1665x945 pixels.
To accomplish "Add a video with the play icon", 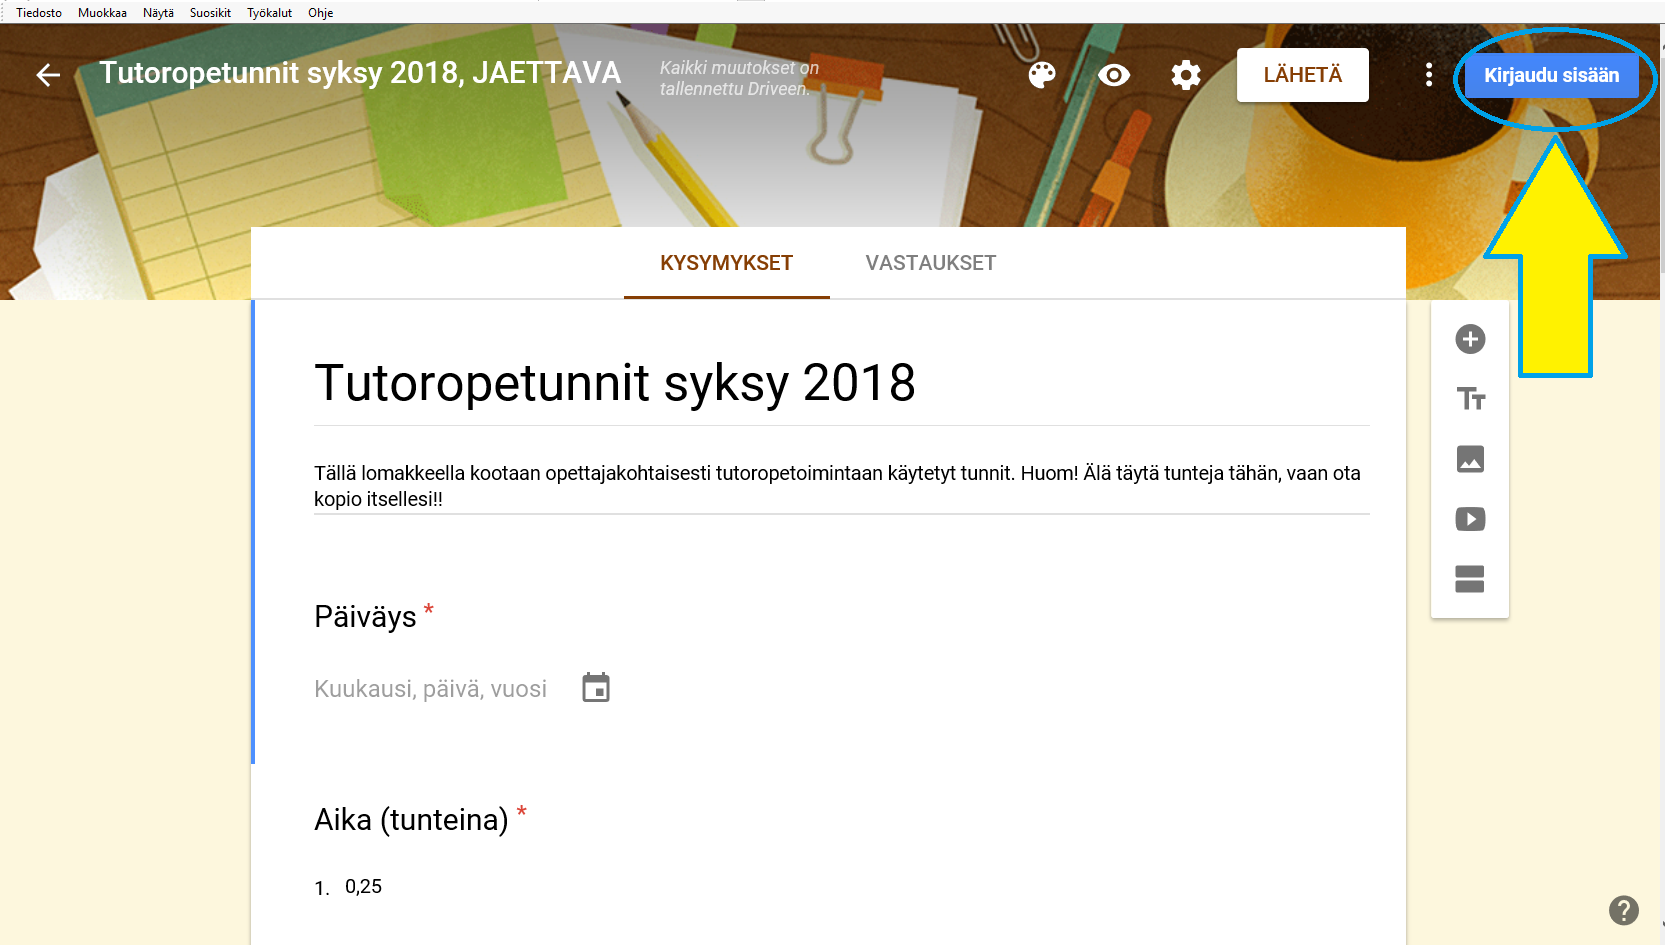I will tap(1470, 519).
